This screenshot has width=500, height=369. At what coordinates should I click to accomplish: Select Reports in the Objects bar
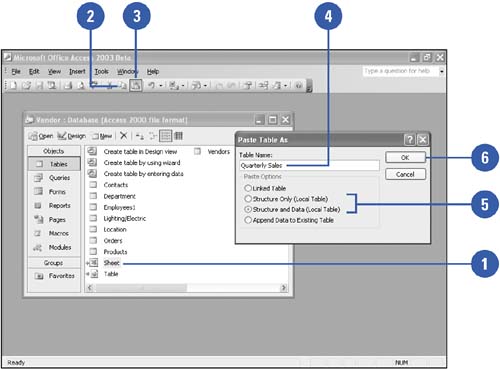[54, 205]
